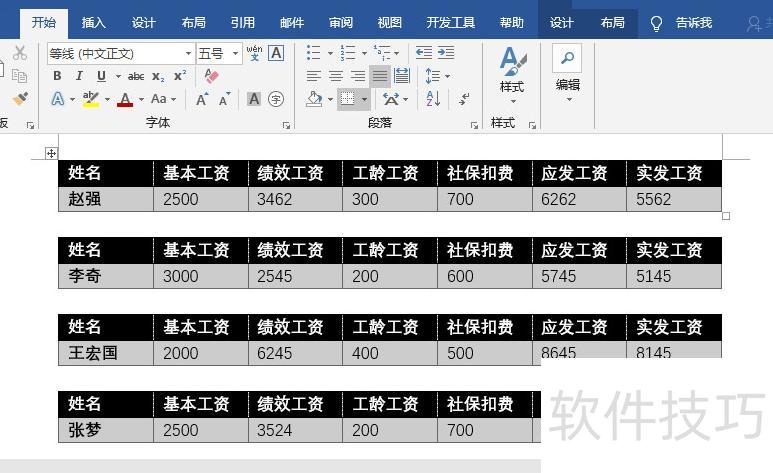The width and height of the screenshot is (773, 473).
Task: Align text right
Action: [x=358, y=76]
